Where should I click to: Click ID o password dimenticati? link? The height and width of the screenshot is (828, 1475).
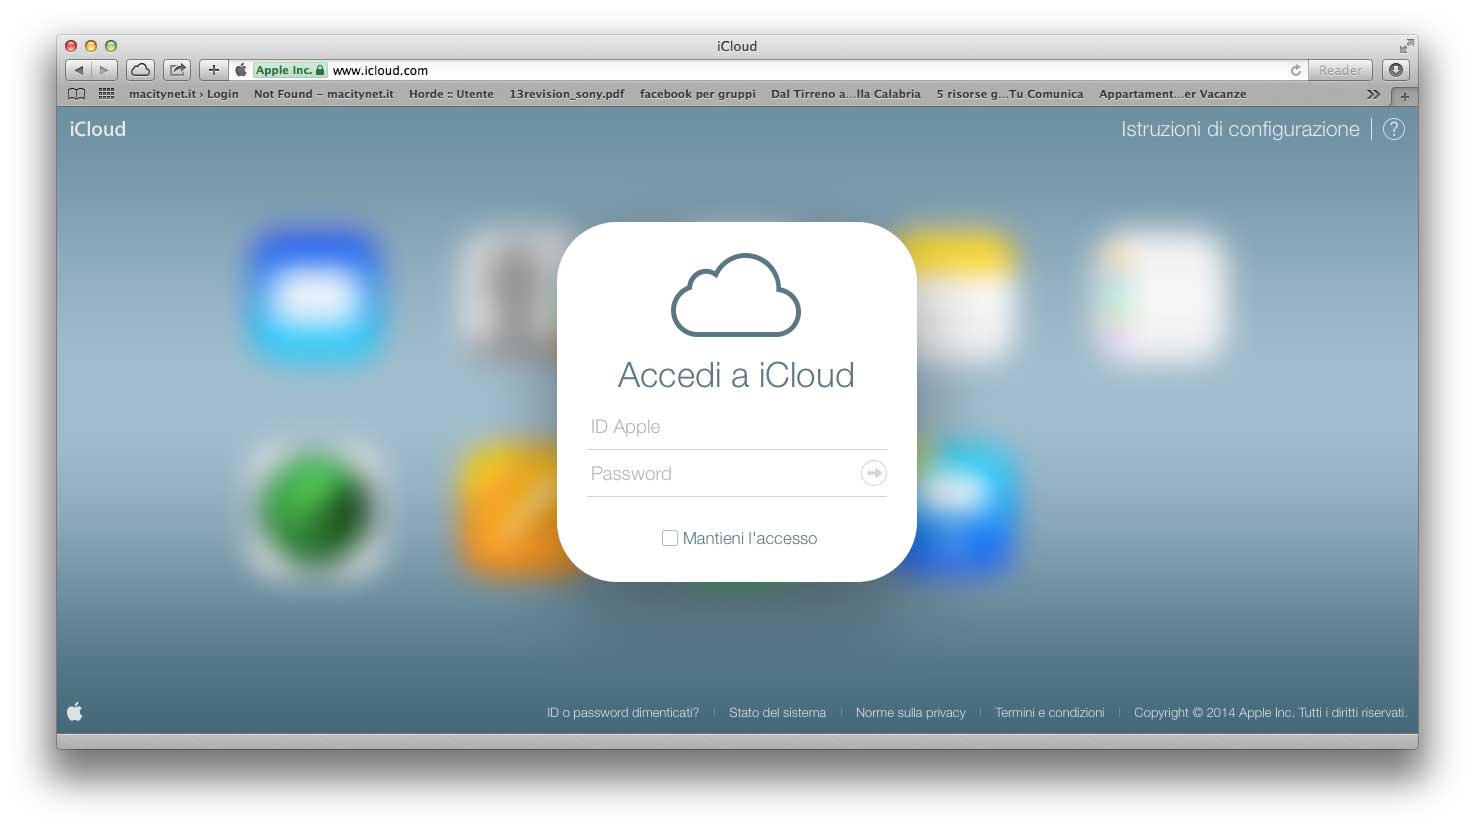(x=623, y=713)
